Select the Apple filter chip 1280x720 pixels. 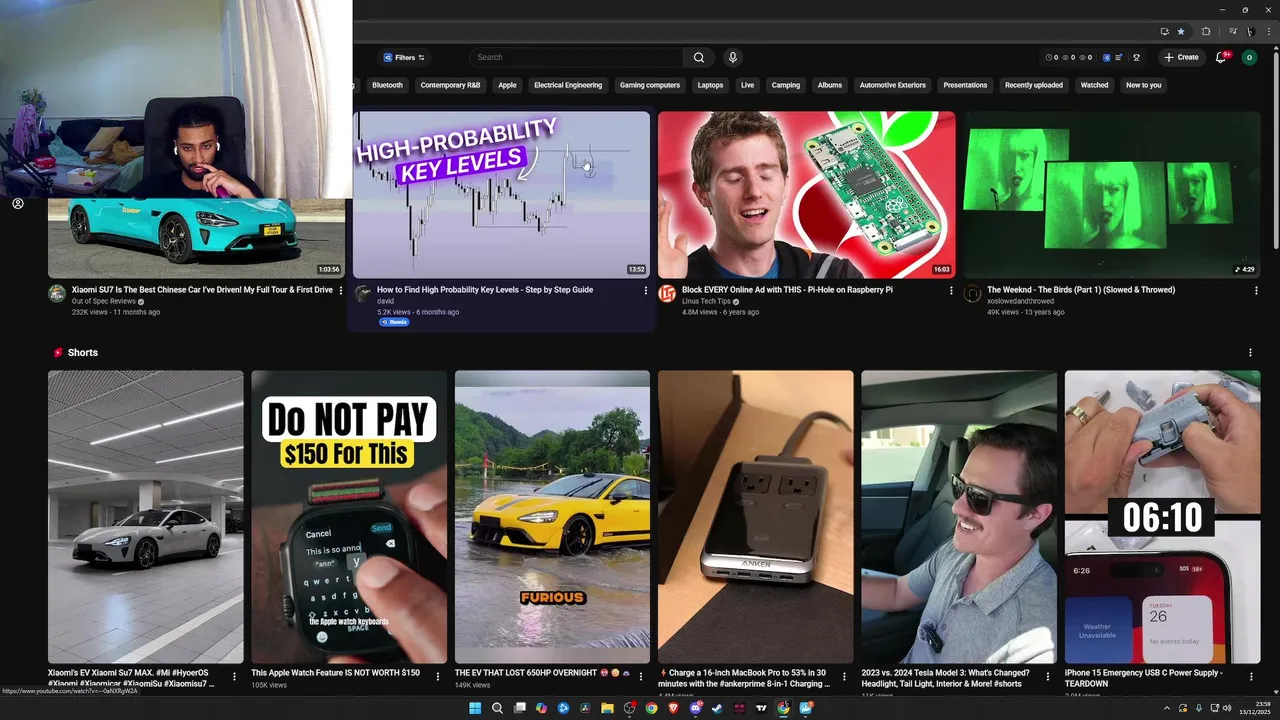coord(507,85)
